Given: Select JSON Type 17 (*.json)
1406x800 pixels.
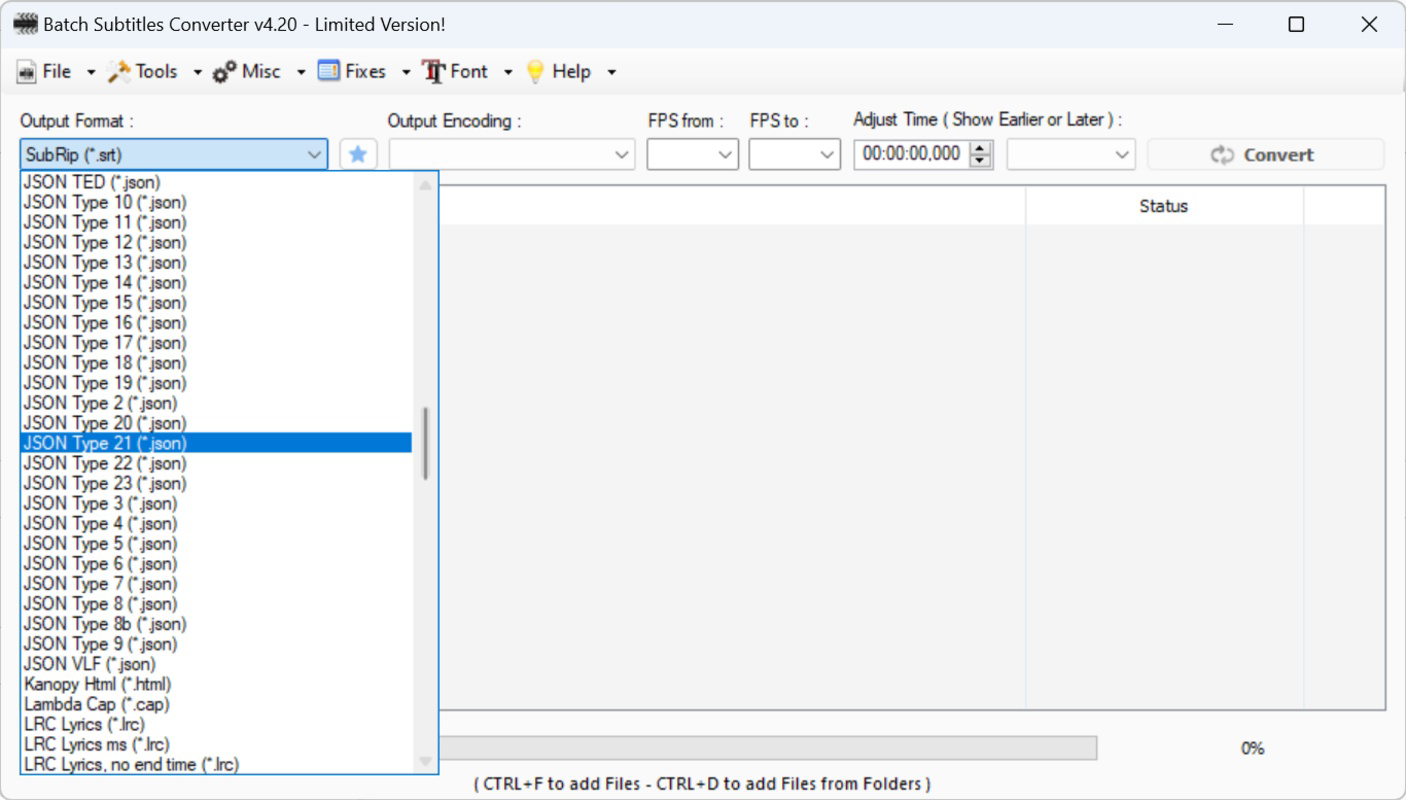Looking at the screenshot, I should [216, 342].
